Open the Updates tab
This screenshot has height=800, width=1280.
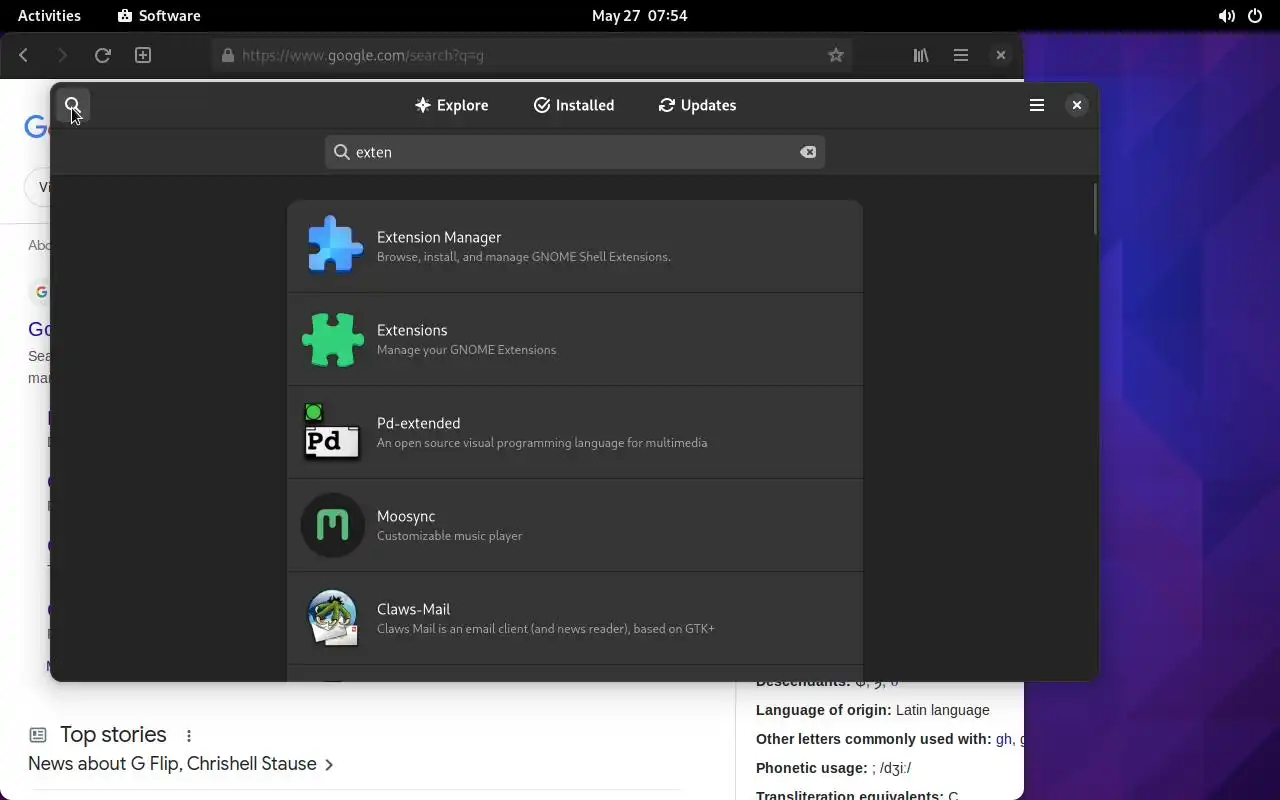click(698, 105)
